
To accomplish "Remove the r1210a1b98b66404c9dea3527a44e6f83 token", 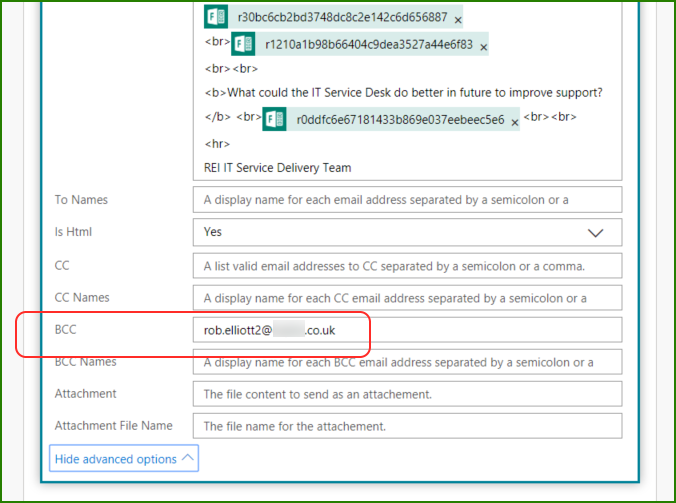I will click(484, 47).
